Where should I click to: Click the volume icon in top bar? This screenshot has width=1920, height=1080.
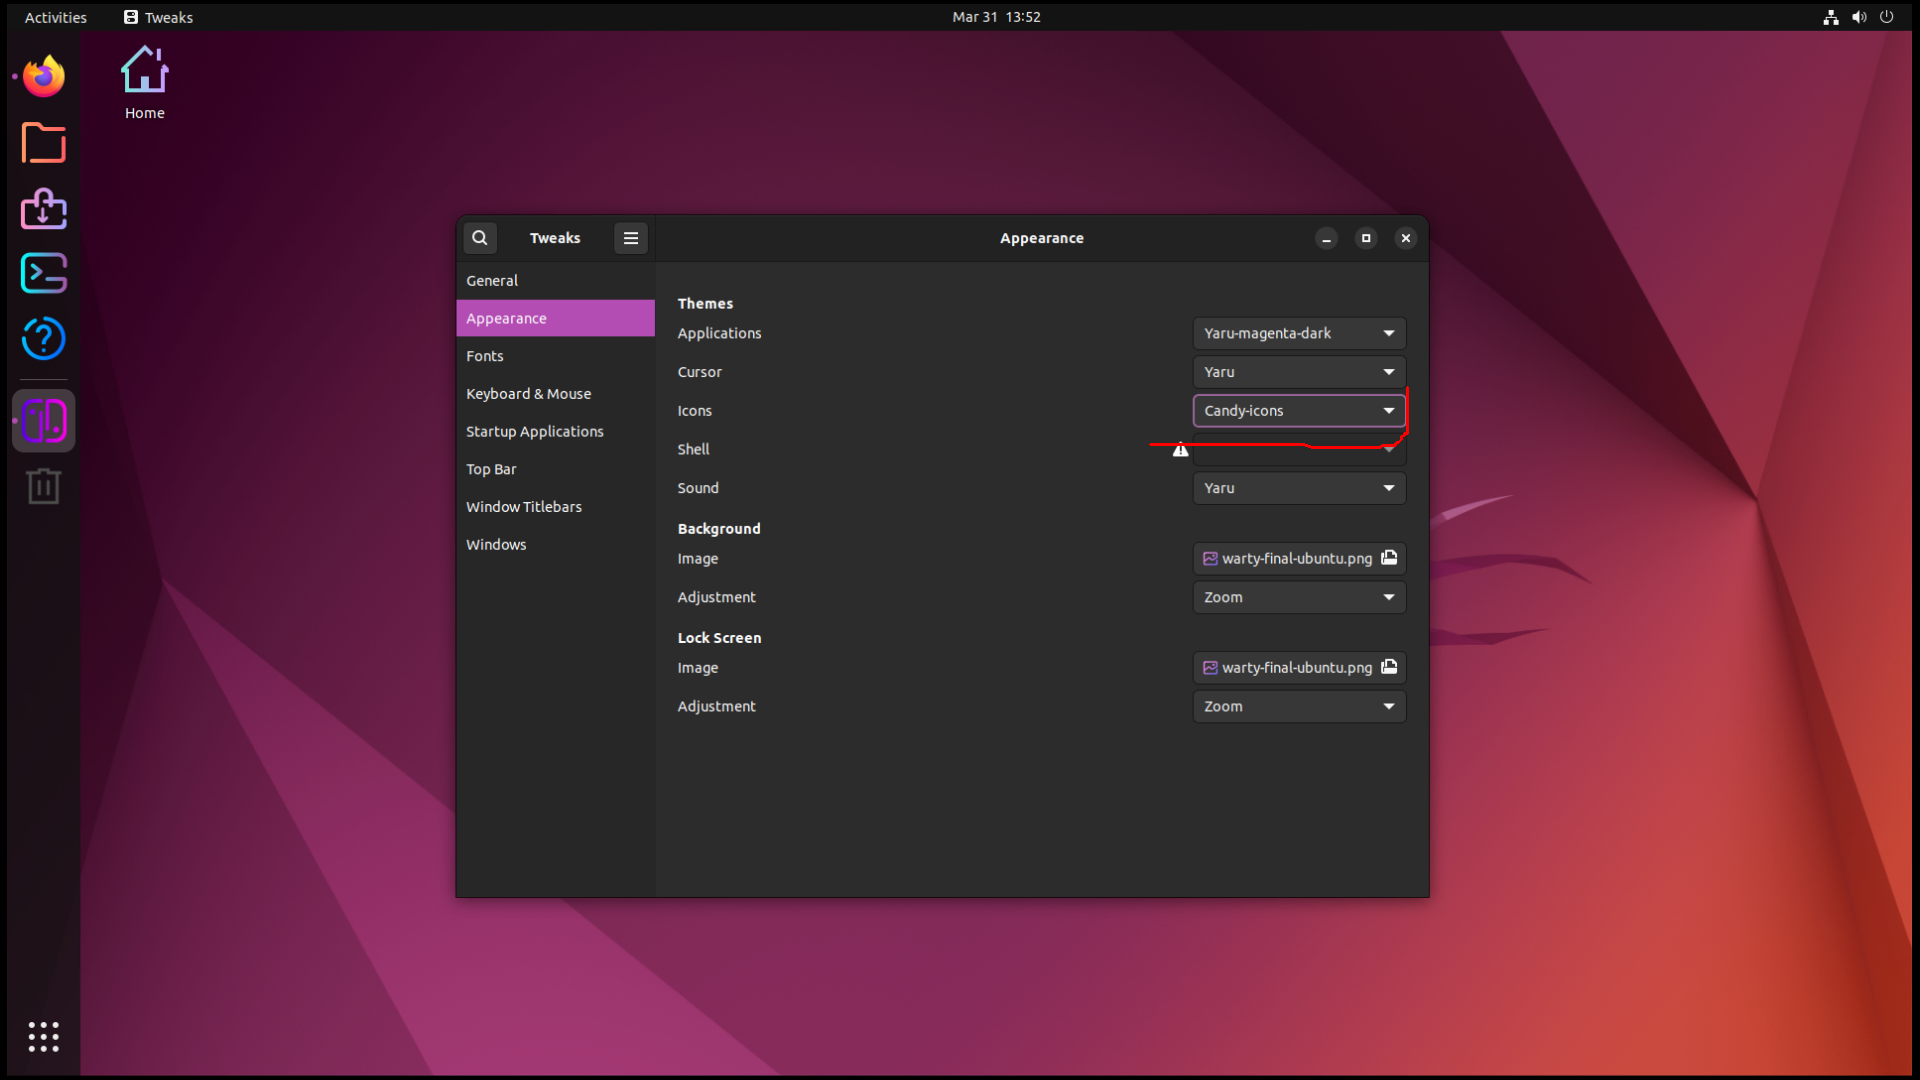click(x=1859, y=17)
